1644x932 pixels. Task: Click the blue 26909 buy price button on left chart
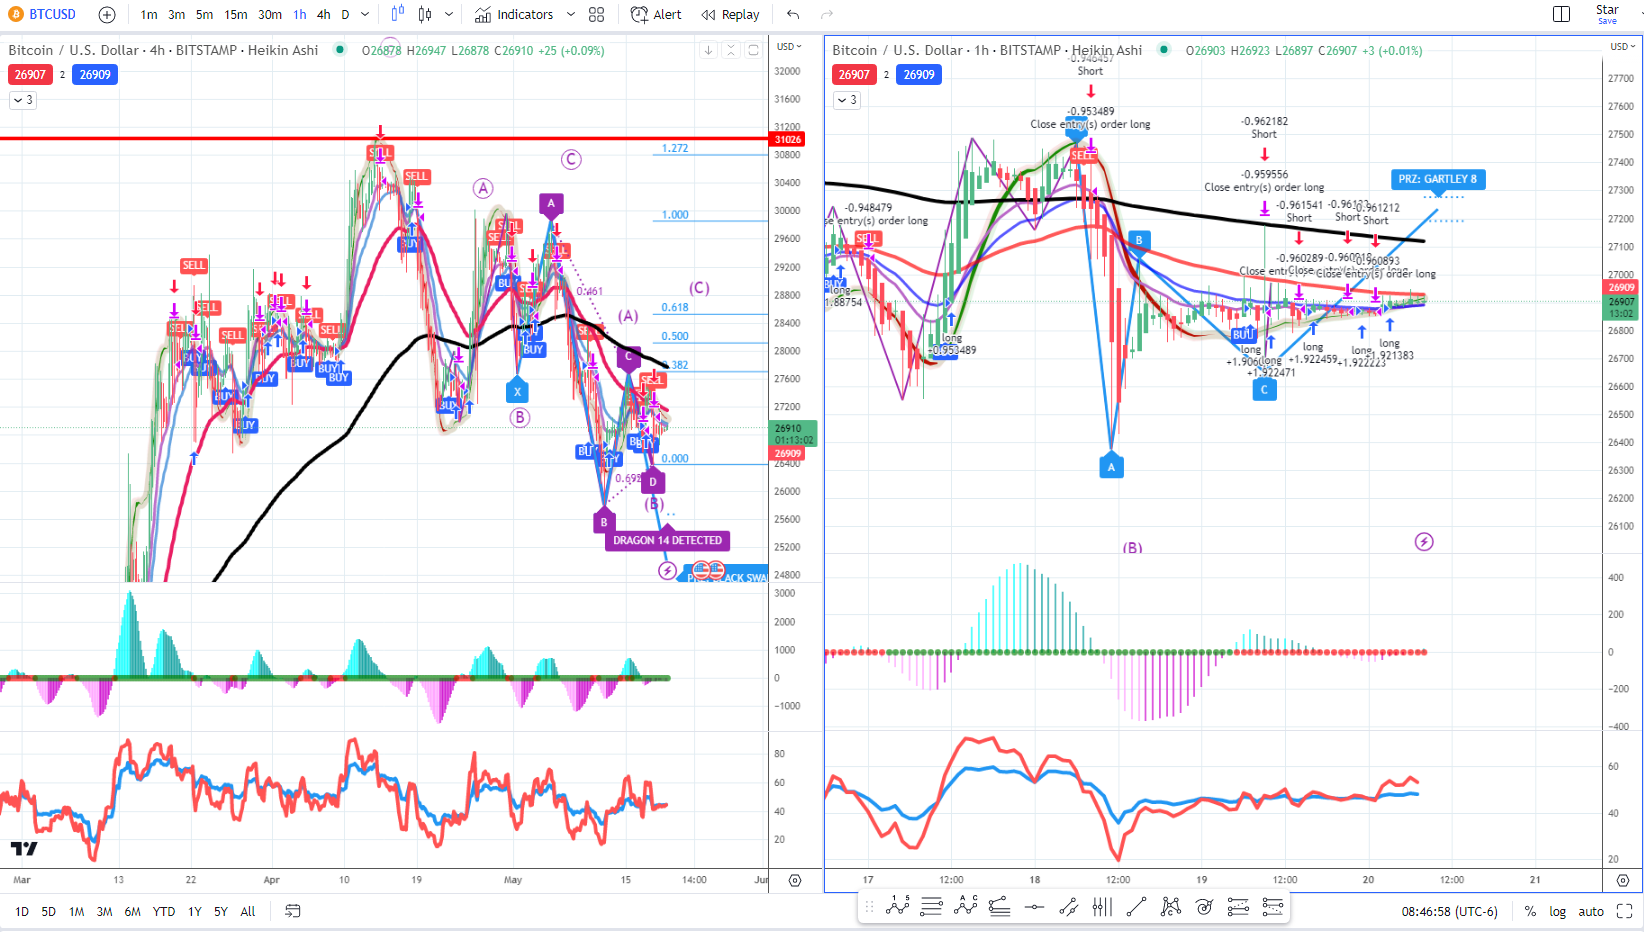point(95,75)
